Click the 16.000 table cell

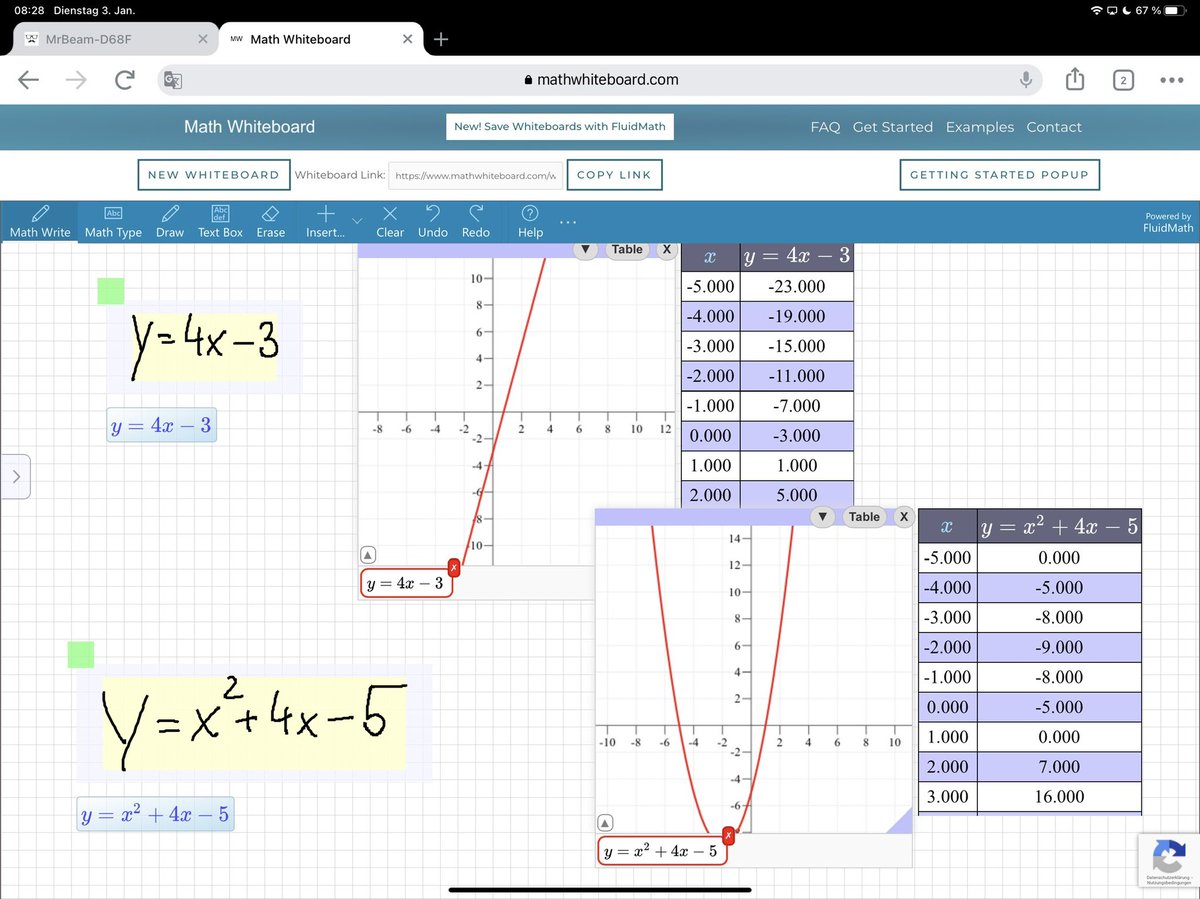pos(1059,797)
